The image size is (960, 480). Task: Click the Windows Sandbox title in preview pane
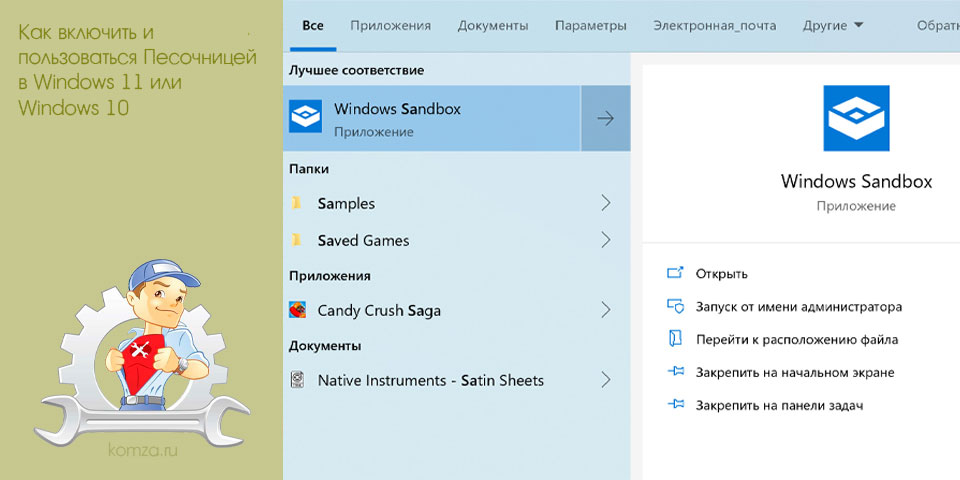[856, 181]
